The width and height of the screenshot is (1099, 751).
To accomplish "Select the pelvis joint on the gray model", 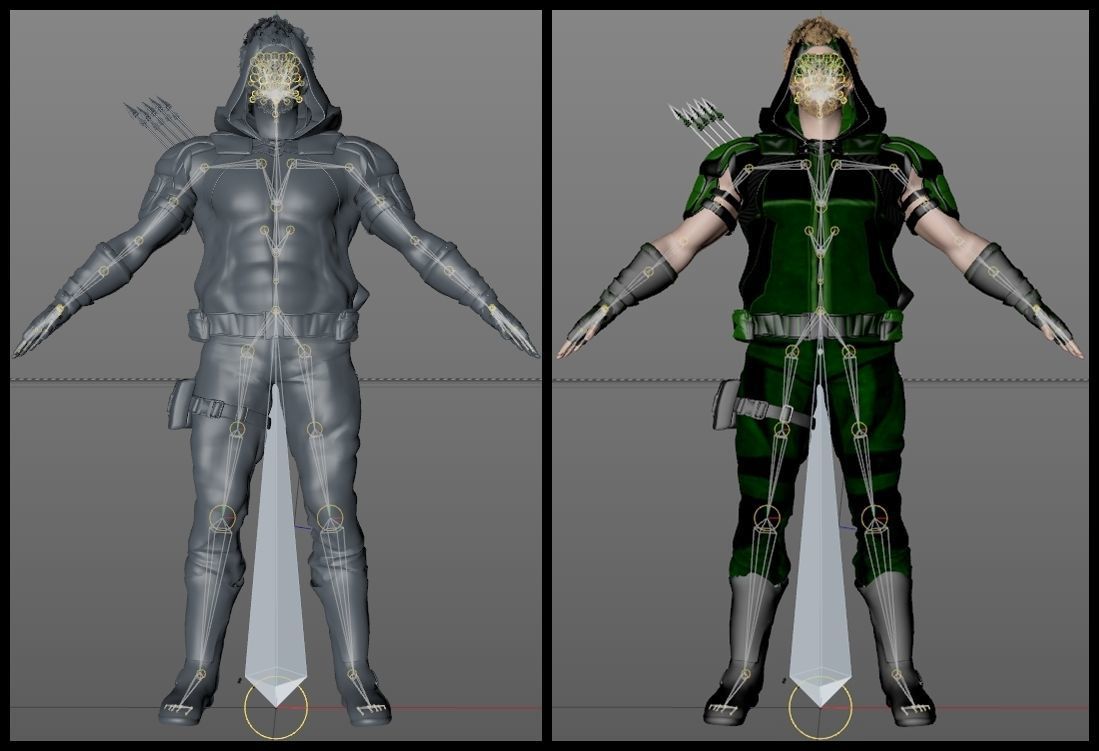I will (276, 311).
